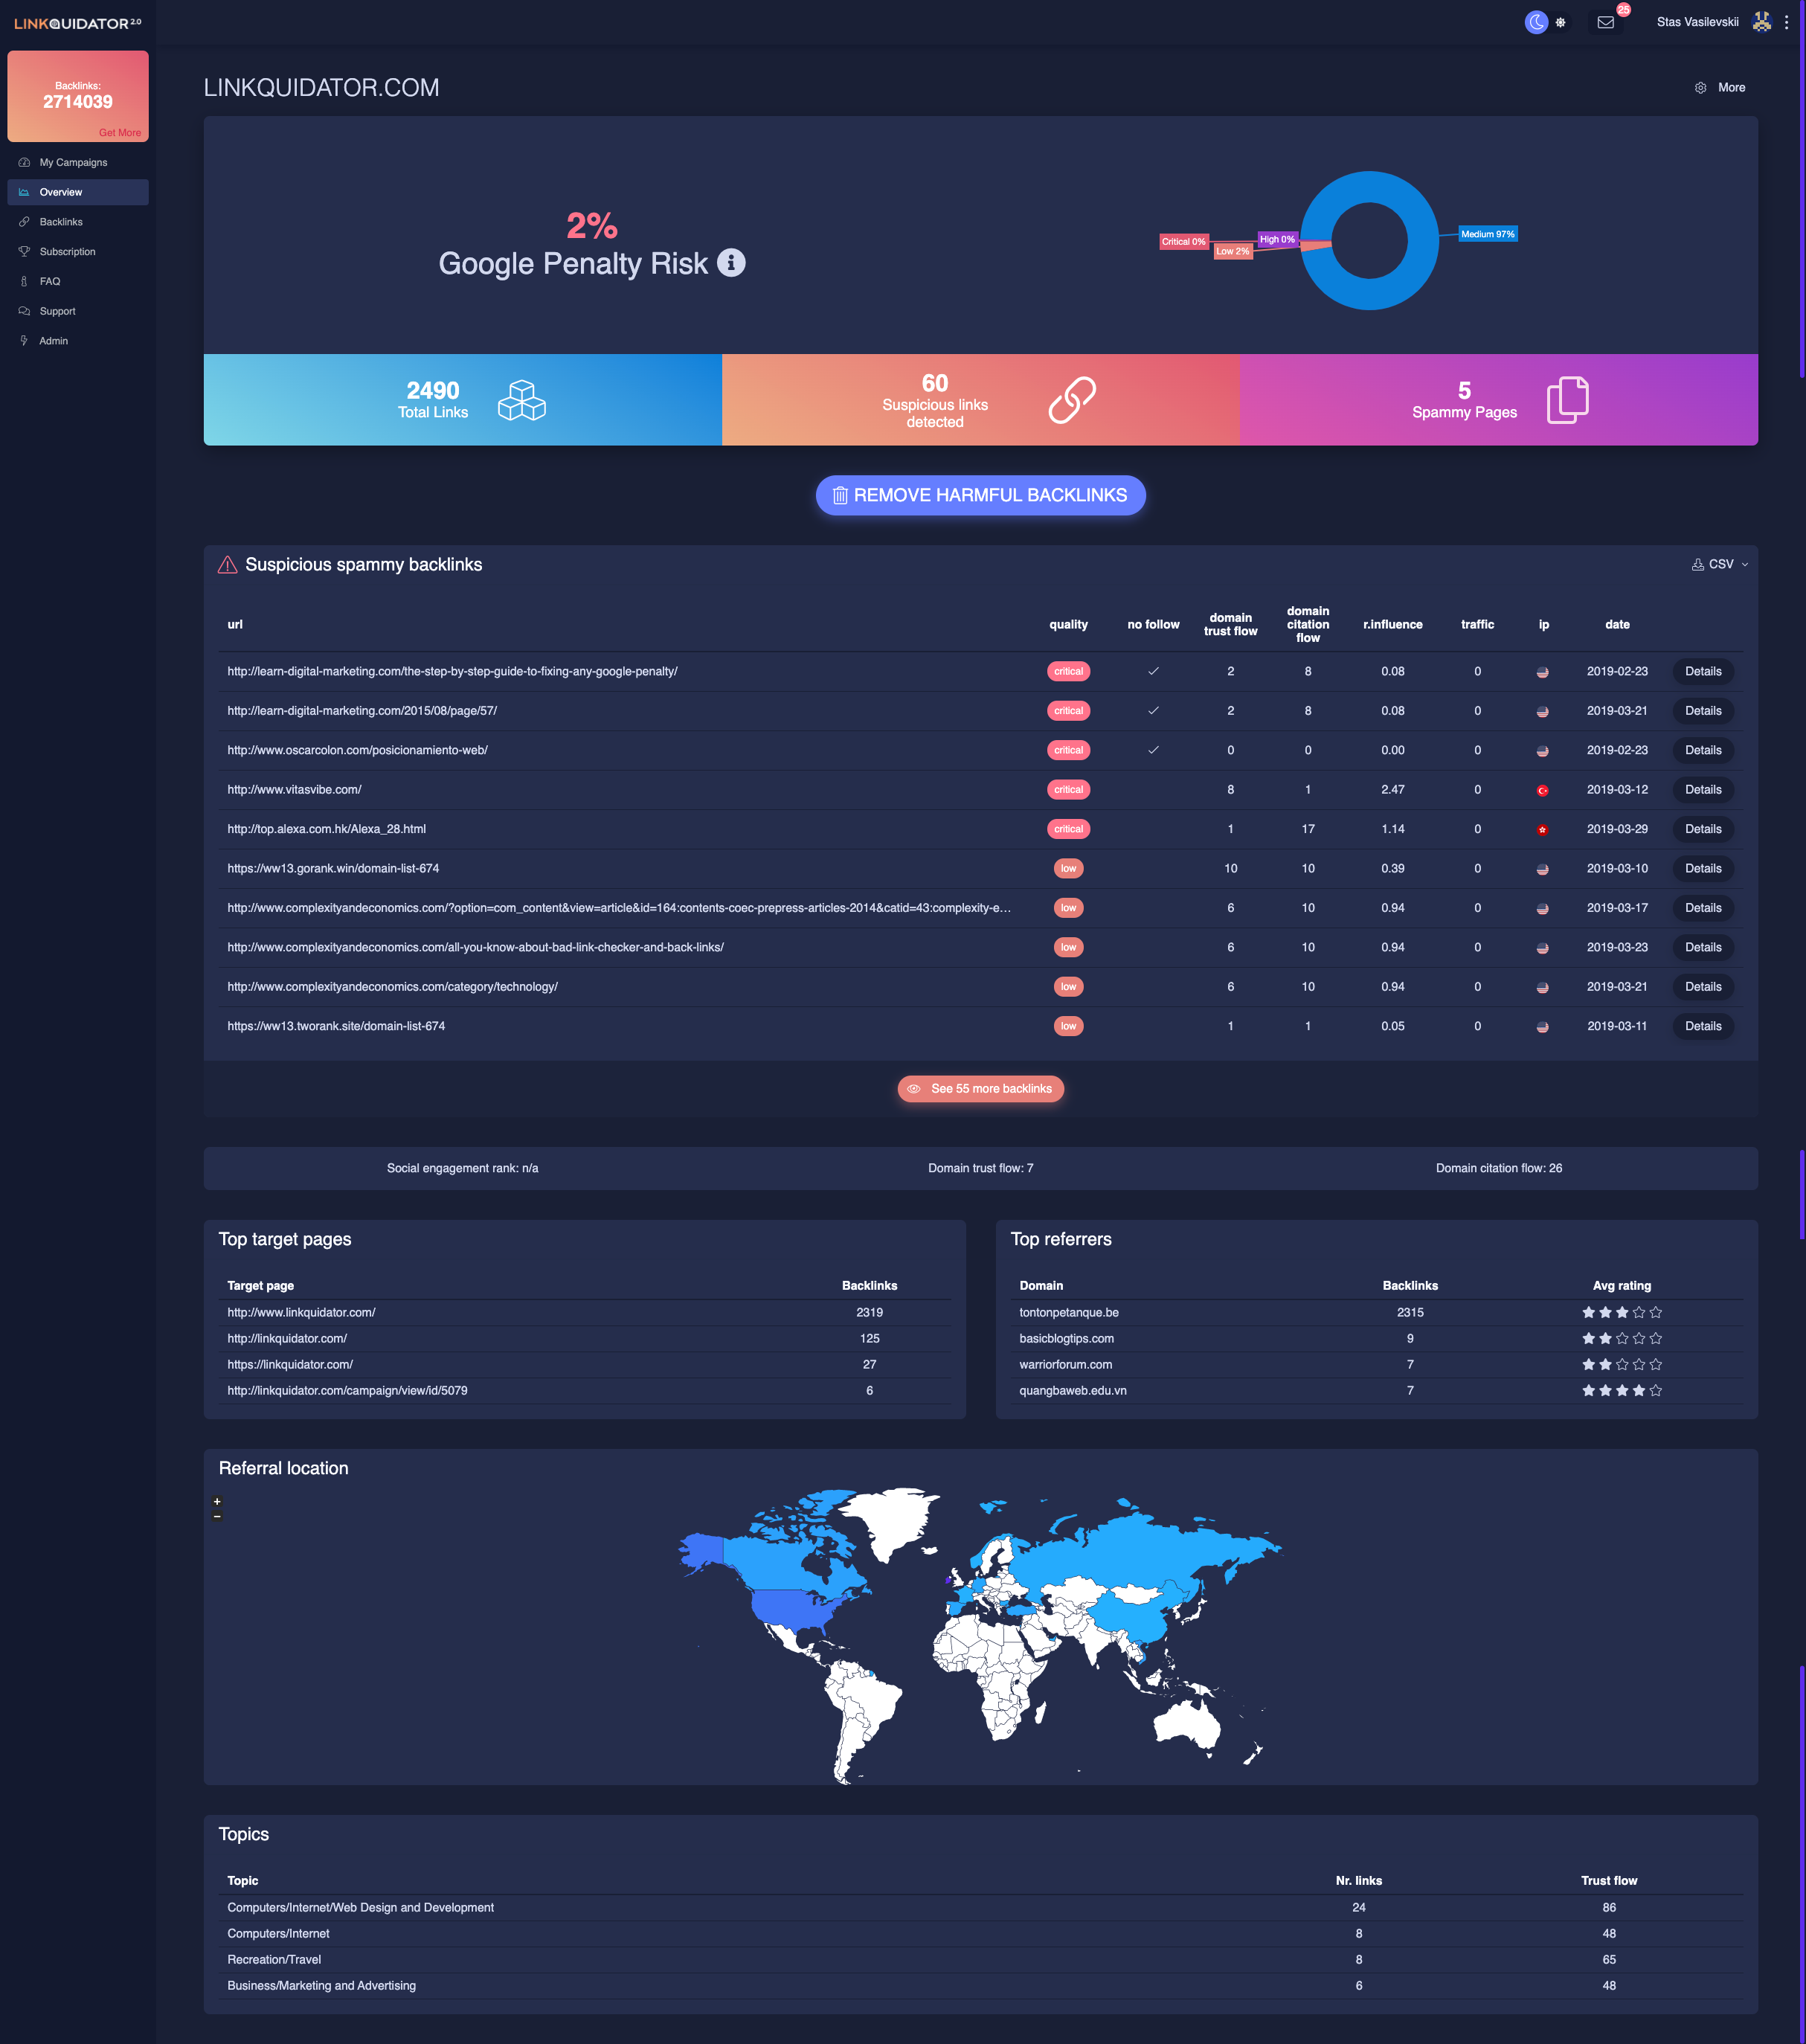Click the no follow checkmark for the oscarcolon.com row
This screenshot has height=2044, width=1806.
pos(1153,750)
